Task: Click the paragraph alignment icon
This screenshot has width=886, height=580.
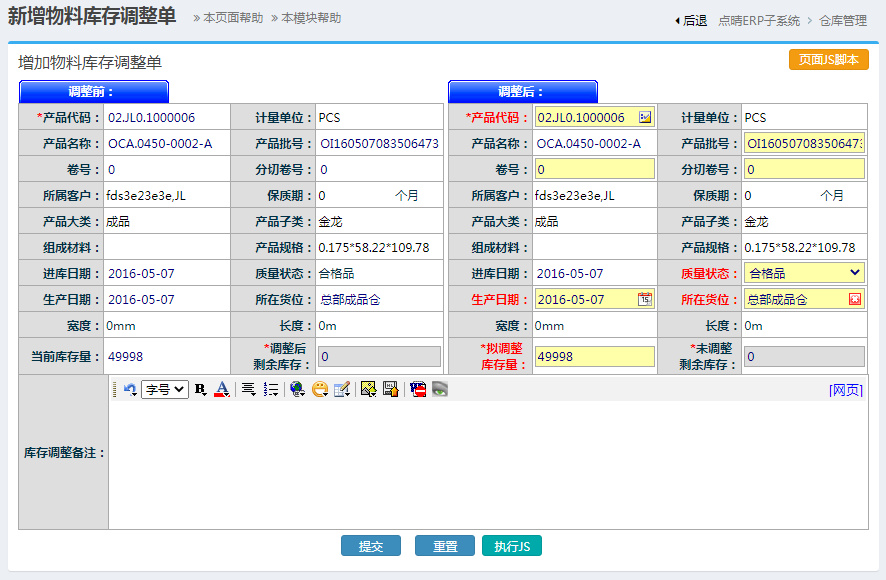Action: pos(248,390)
